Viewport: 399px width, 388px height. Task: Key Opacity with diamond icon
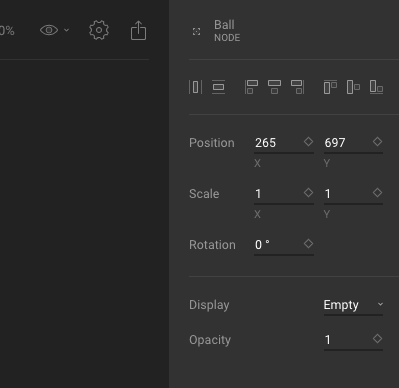(377, 339)
